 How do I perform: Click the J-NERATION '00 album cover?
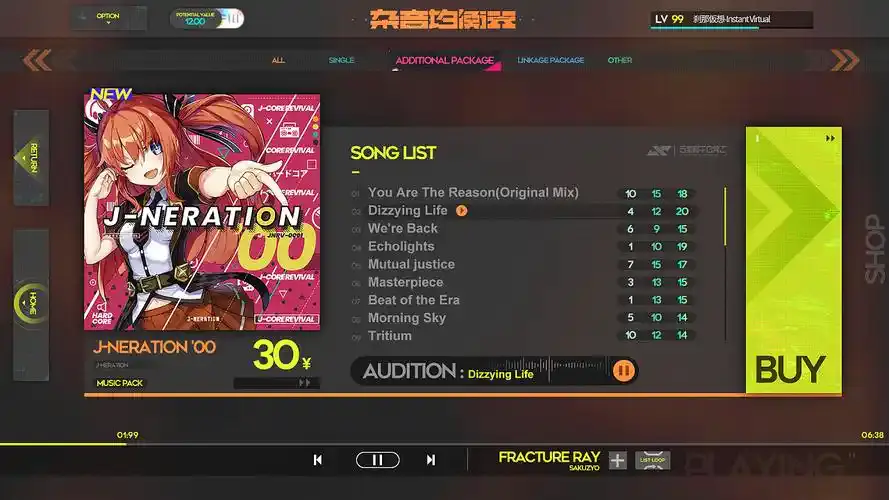coord(202,212)
